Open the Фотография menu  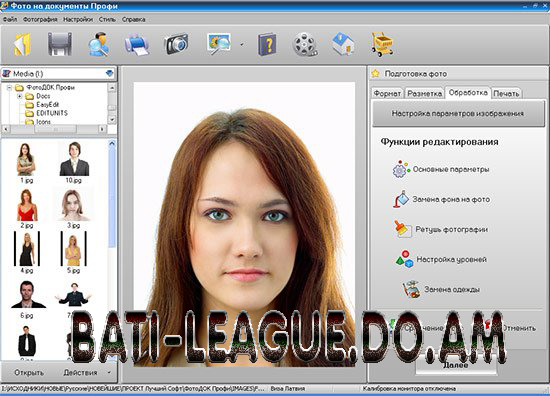[x=40, y=19]
